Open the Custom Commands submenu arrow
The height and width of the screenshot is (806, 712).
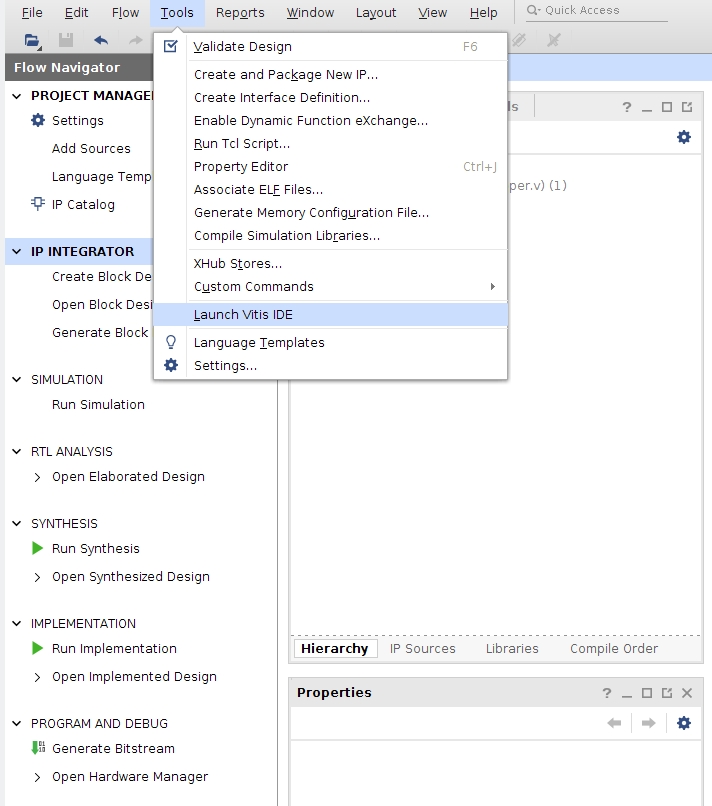[x=492, y=286]
